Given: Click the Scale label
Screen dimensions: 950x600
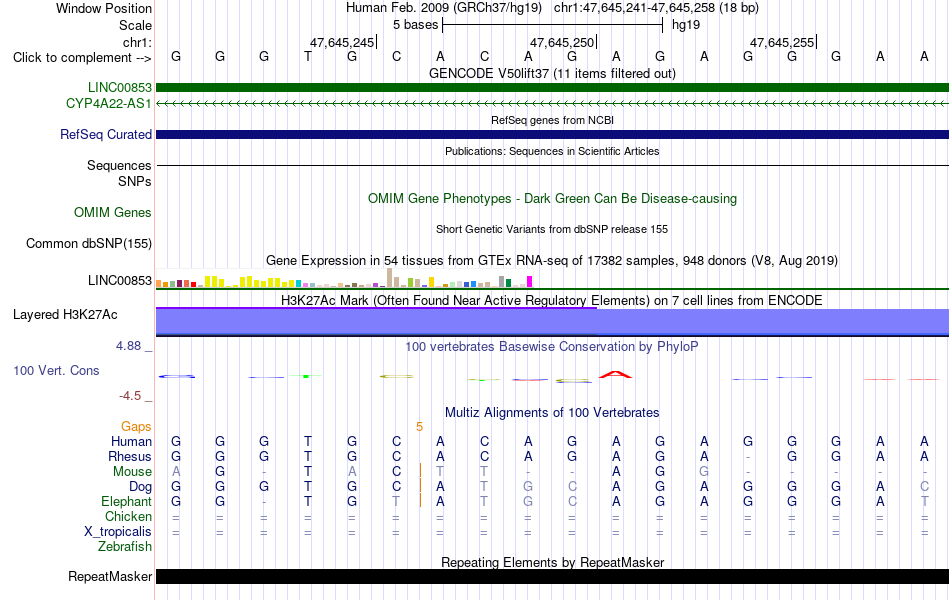Looking at the screenshot, I should [135, 25].
